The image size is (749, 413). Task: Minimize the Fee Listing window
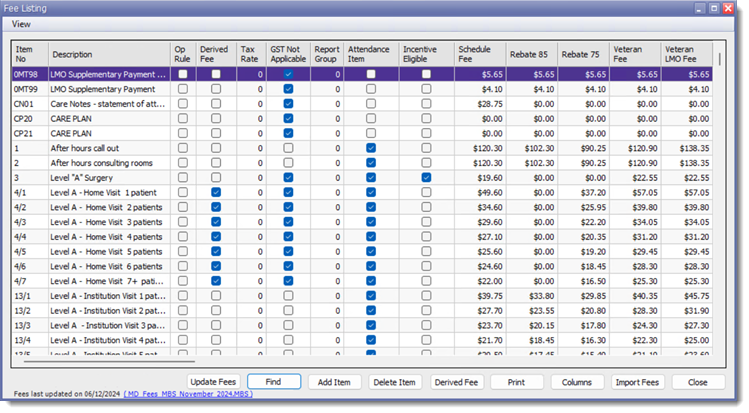click(x=700, y=7)
